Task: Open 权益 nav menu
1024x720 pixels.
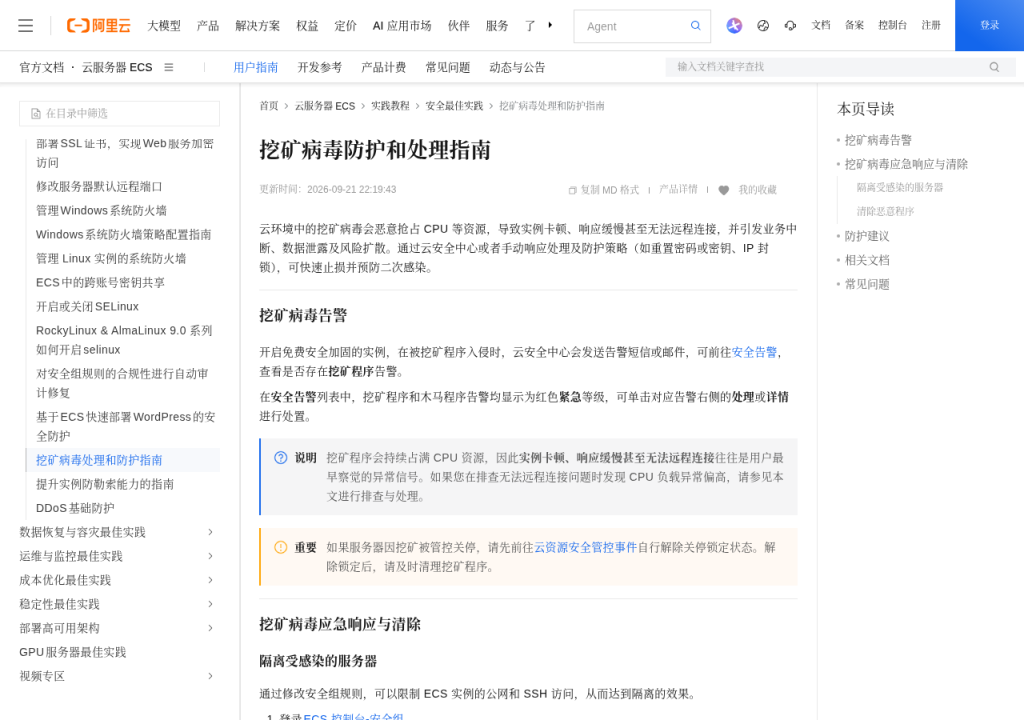Action: coord(307,25)
